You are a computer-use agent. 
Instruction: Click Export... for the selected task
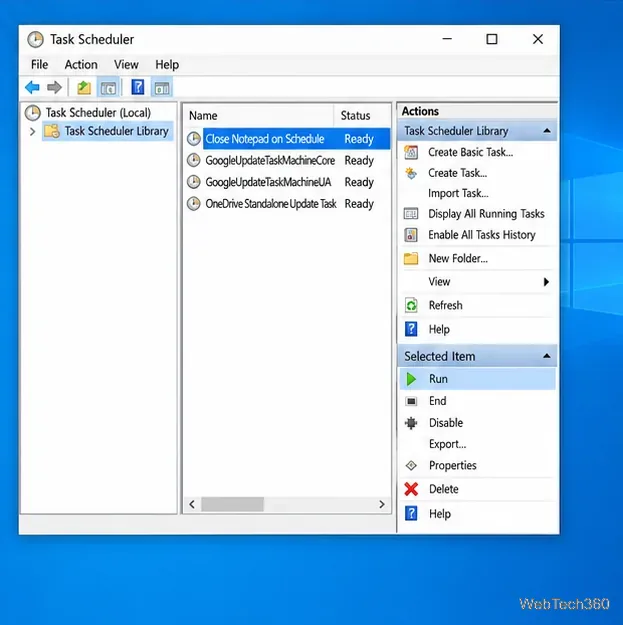(447, 444)
